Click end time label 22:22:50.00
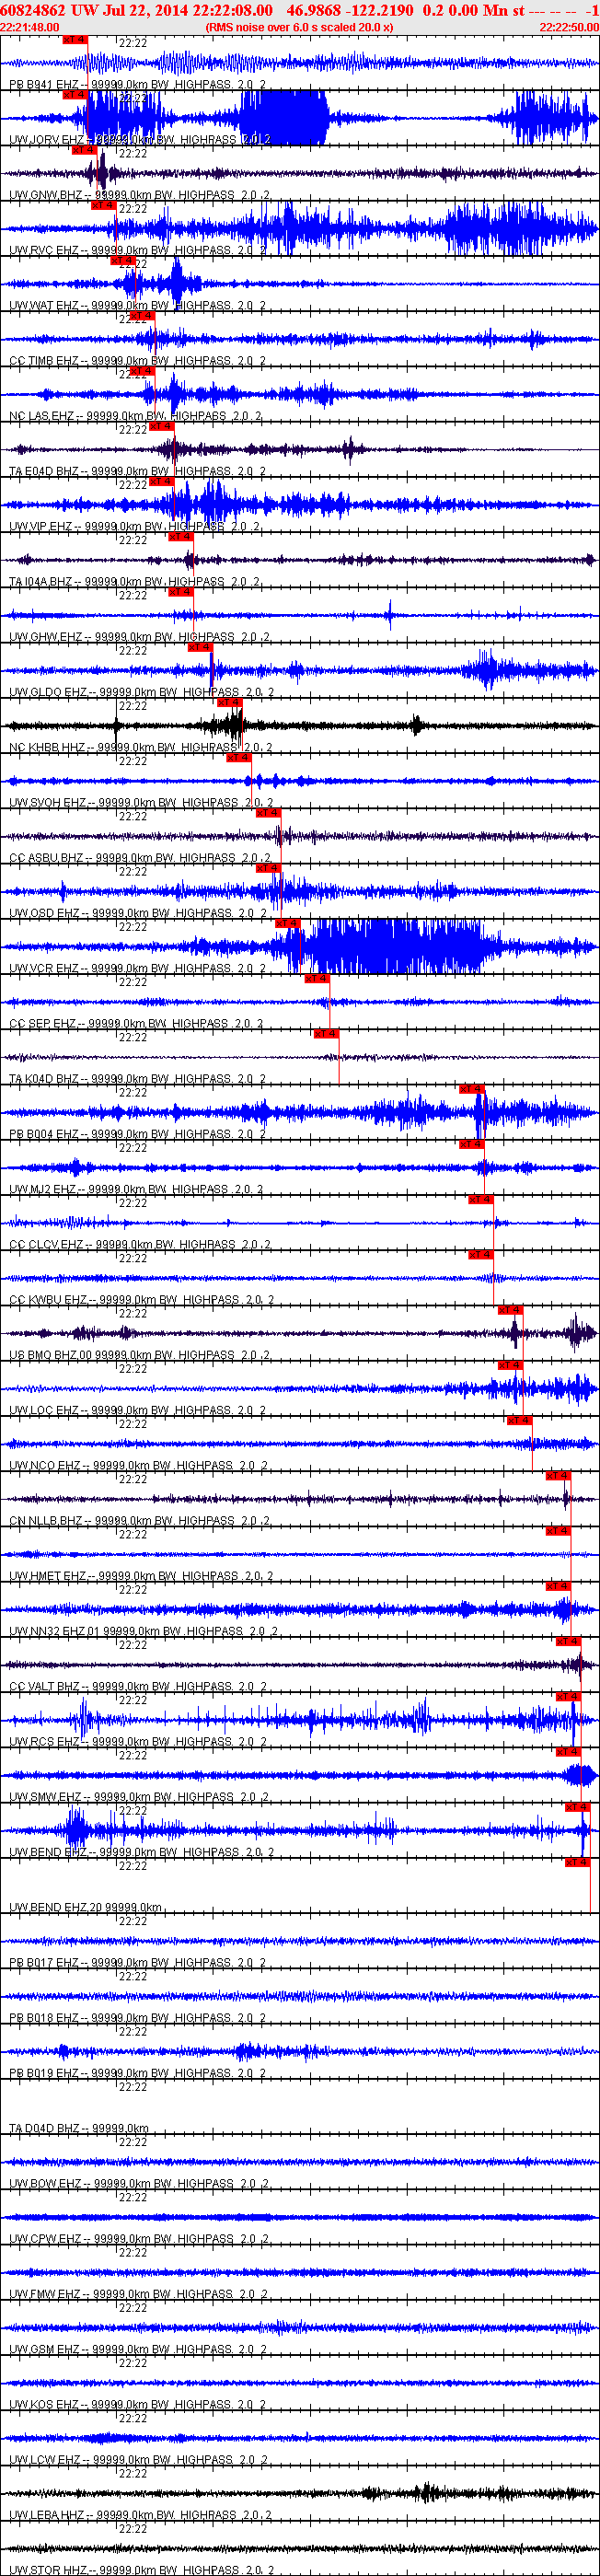Viewport: 600px width, 2576px height. [569, 27]
